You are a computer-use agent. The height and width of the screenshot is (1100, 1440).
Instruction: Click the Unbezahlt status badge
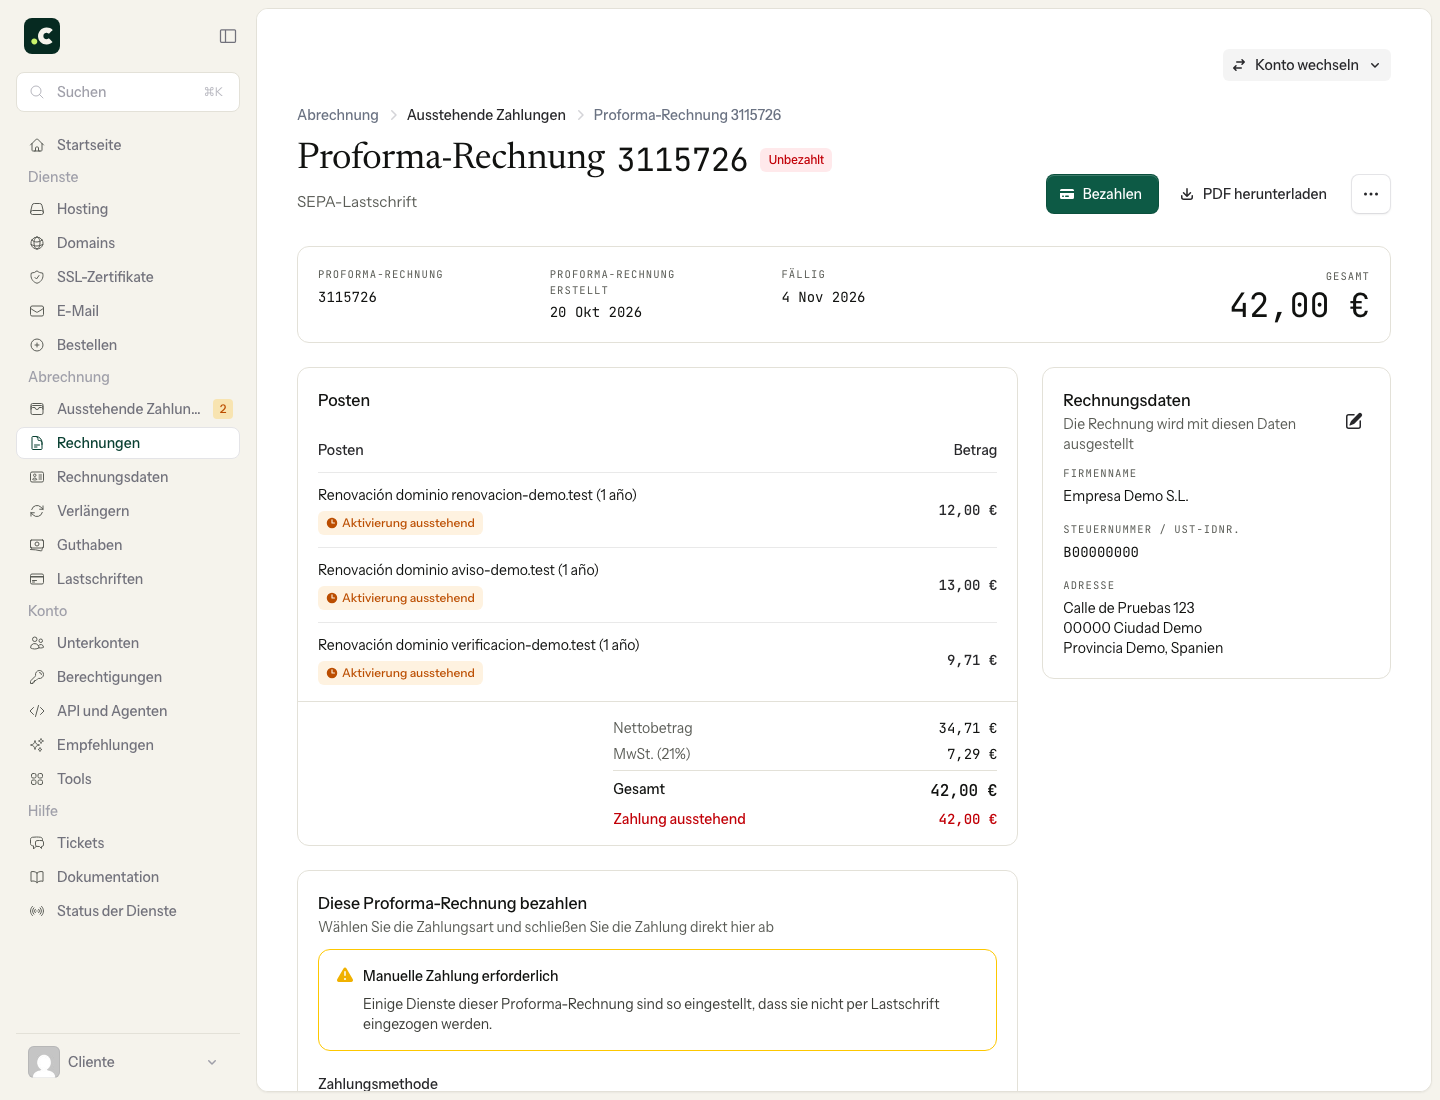click(x=796, y=160)
